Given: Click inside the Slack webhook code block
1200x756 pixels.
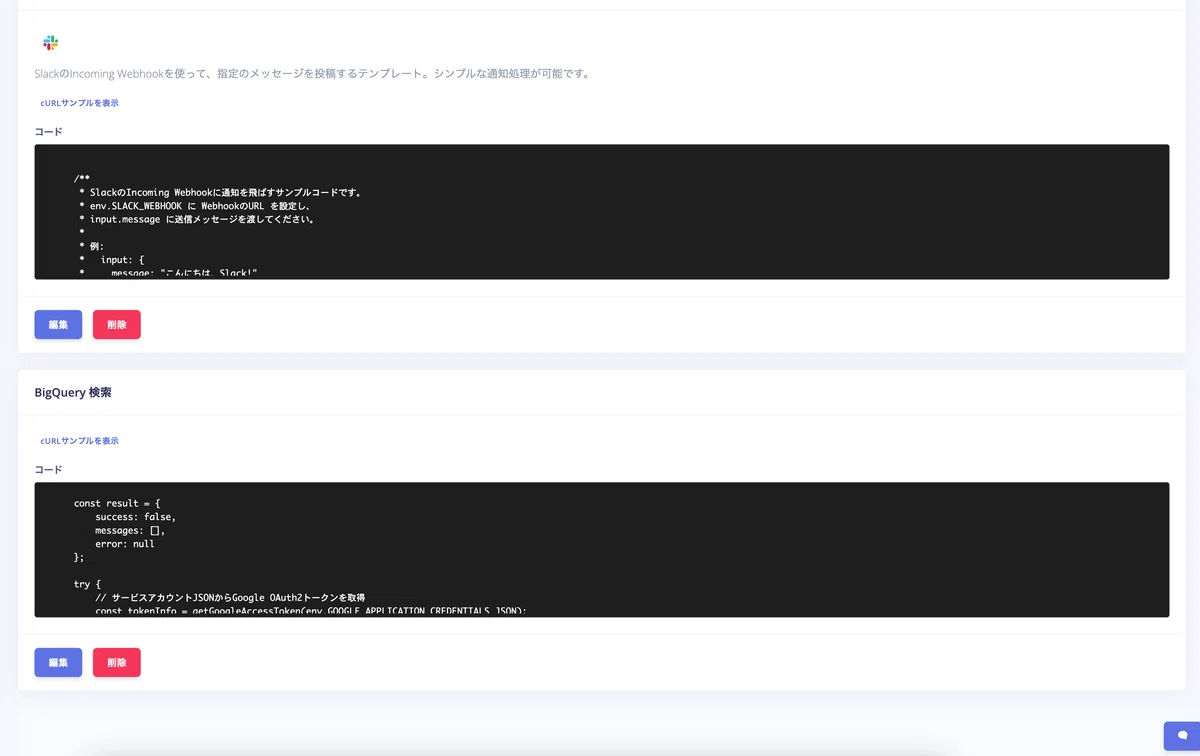Looking at the screenshot, I should [602, 212].
